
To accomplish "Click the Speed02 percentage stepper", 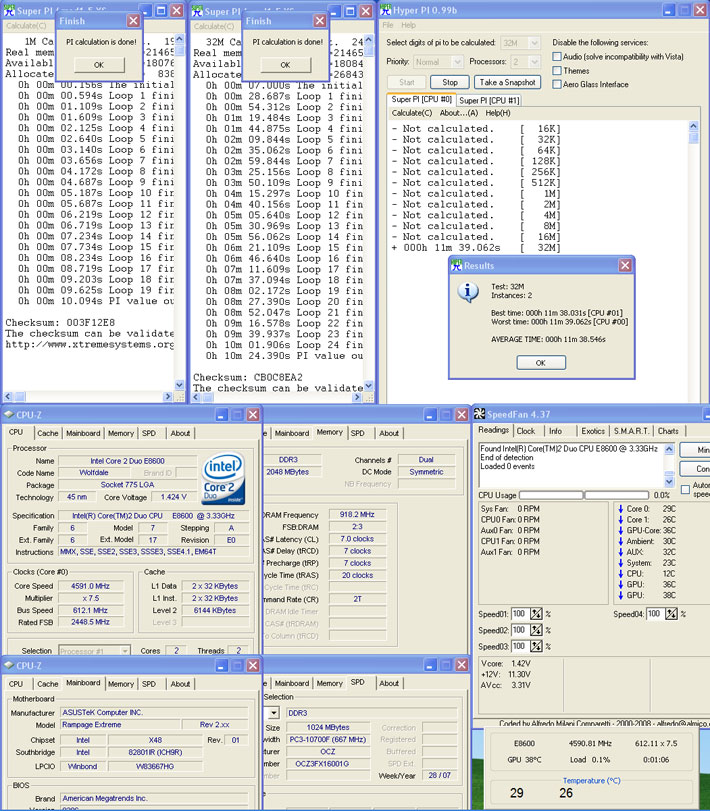I will pos(536,630).
